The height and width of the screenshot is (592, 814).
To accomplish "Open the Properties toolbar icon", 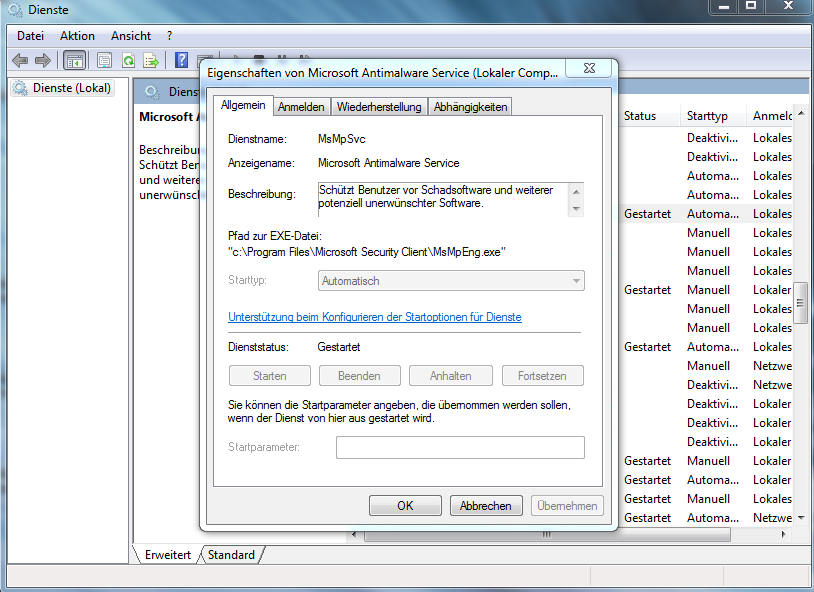I will point(104,61).
